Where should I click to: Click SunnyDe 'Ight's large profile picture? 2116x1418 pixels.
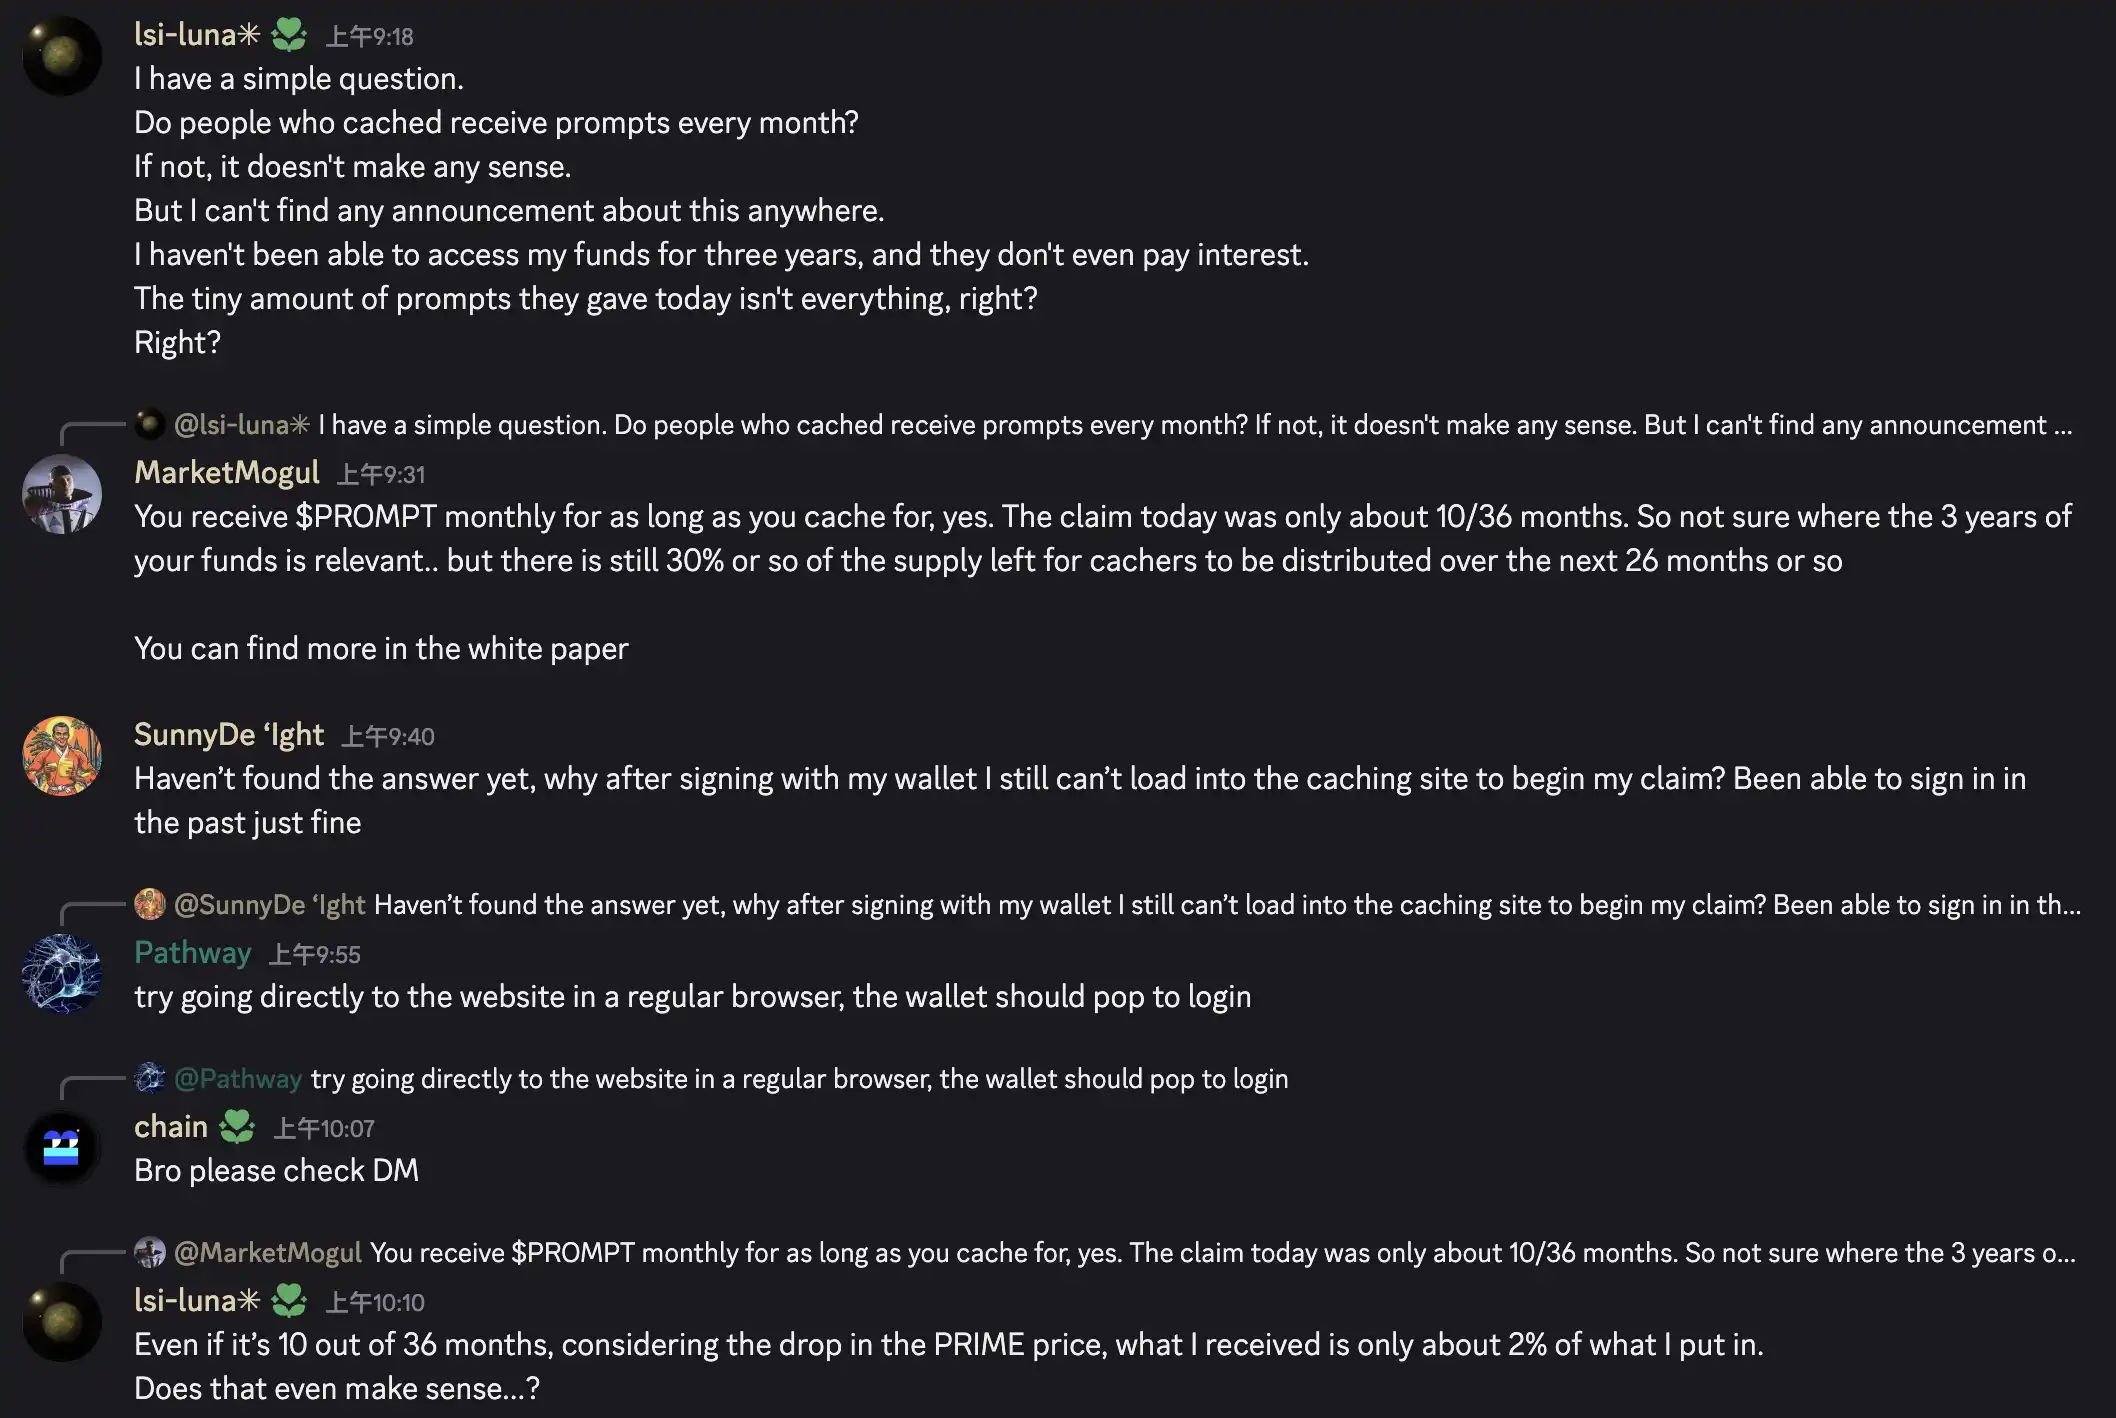point(62,756)
